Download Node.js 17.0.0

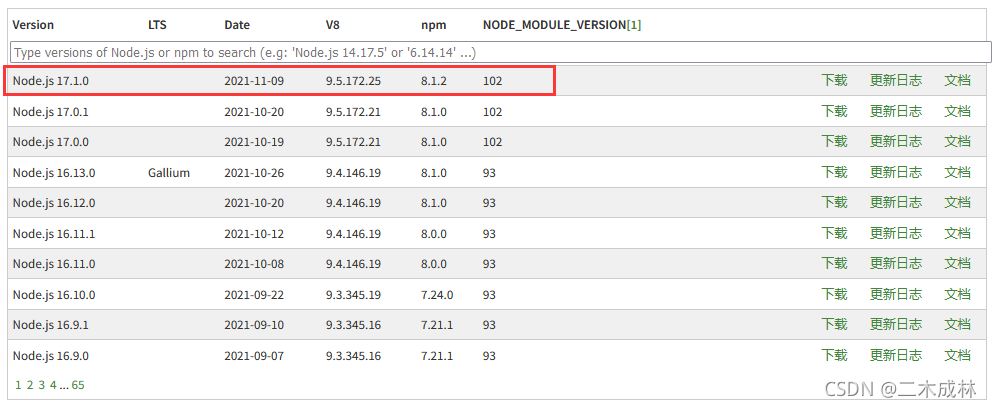tap(834, 142)
